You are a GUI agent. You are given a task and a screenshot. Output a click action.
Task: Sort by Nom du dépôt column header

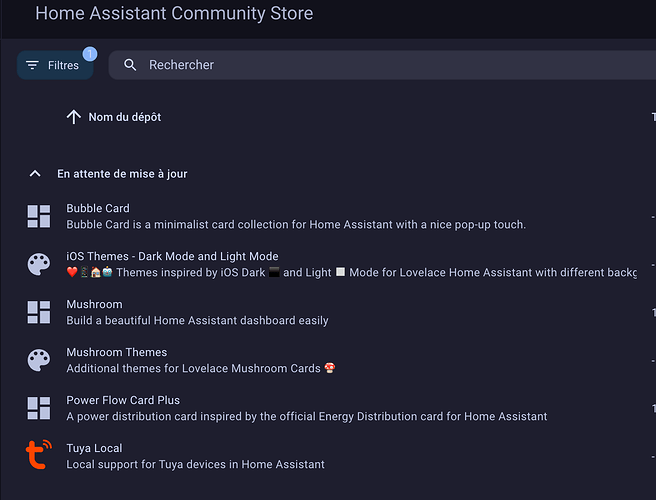(125, 117)
